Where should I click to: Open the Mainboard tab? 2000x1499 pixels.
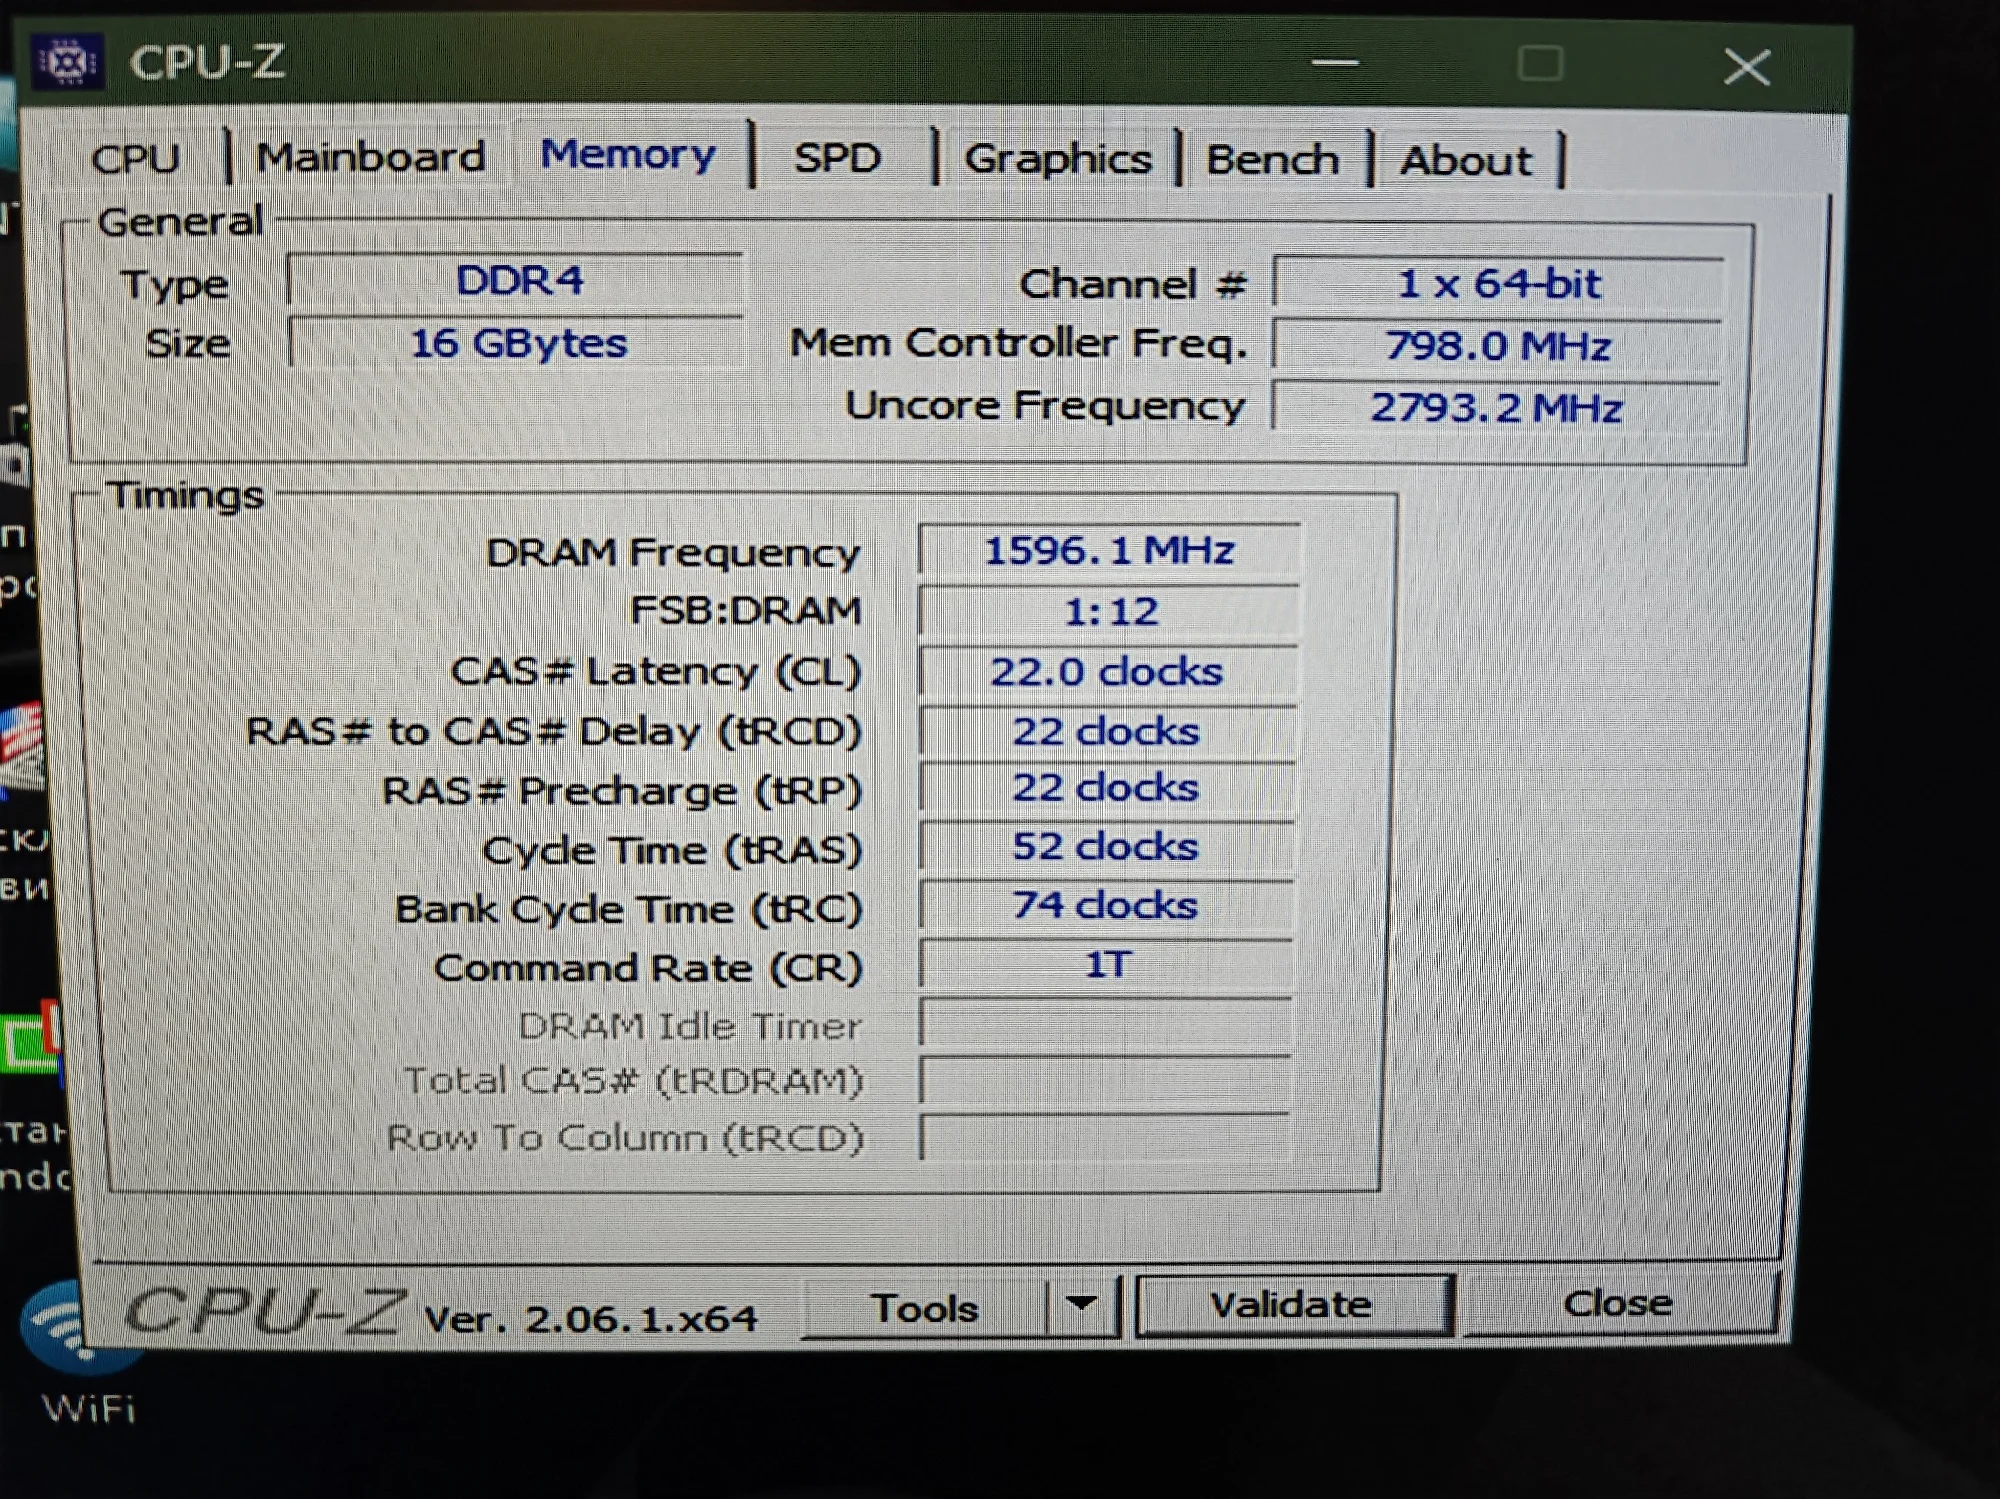pyautogui.click(x=370, y=158)
